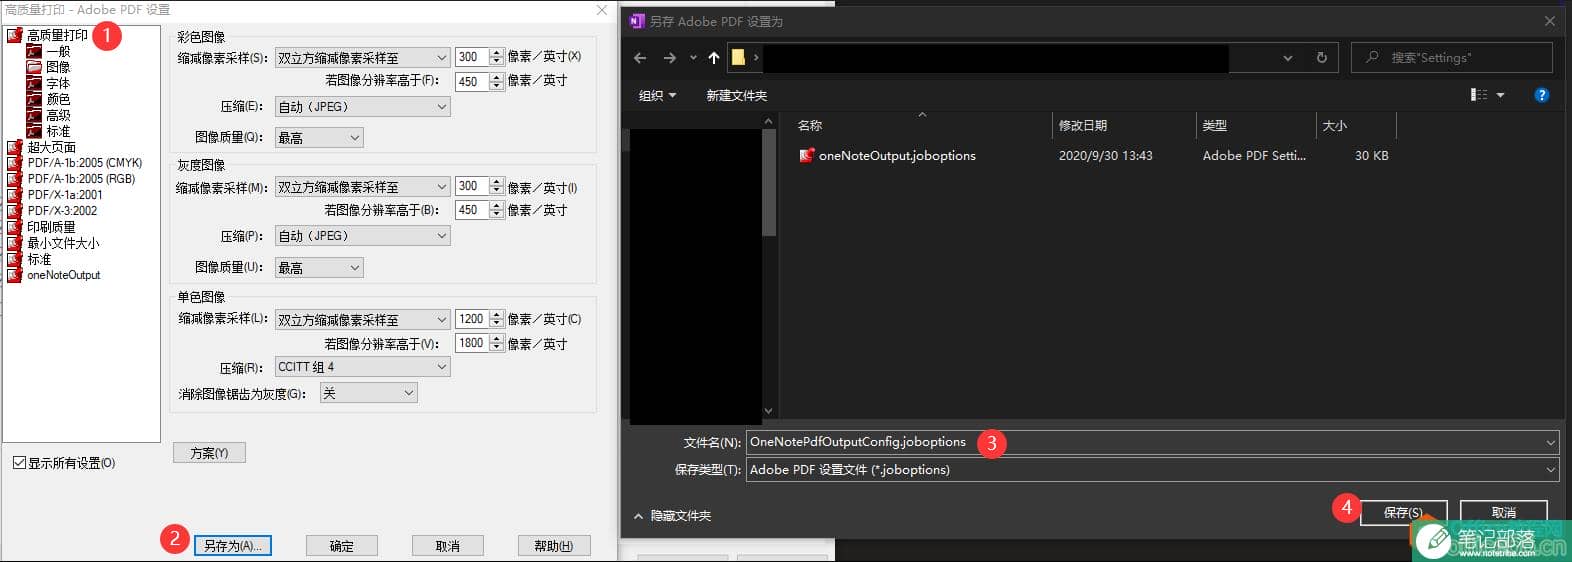The width and height of the screenshot is (1572, 562).
Task: Click the 方案(Y) button
Action: point(209,453)
